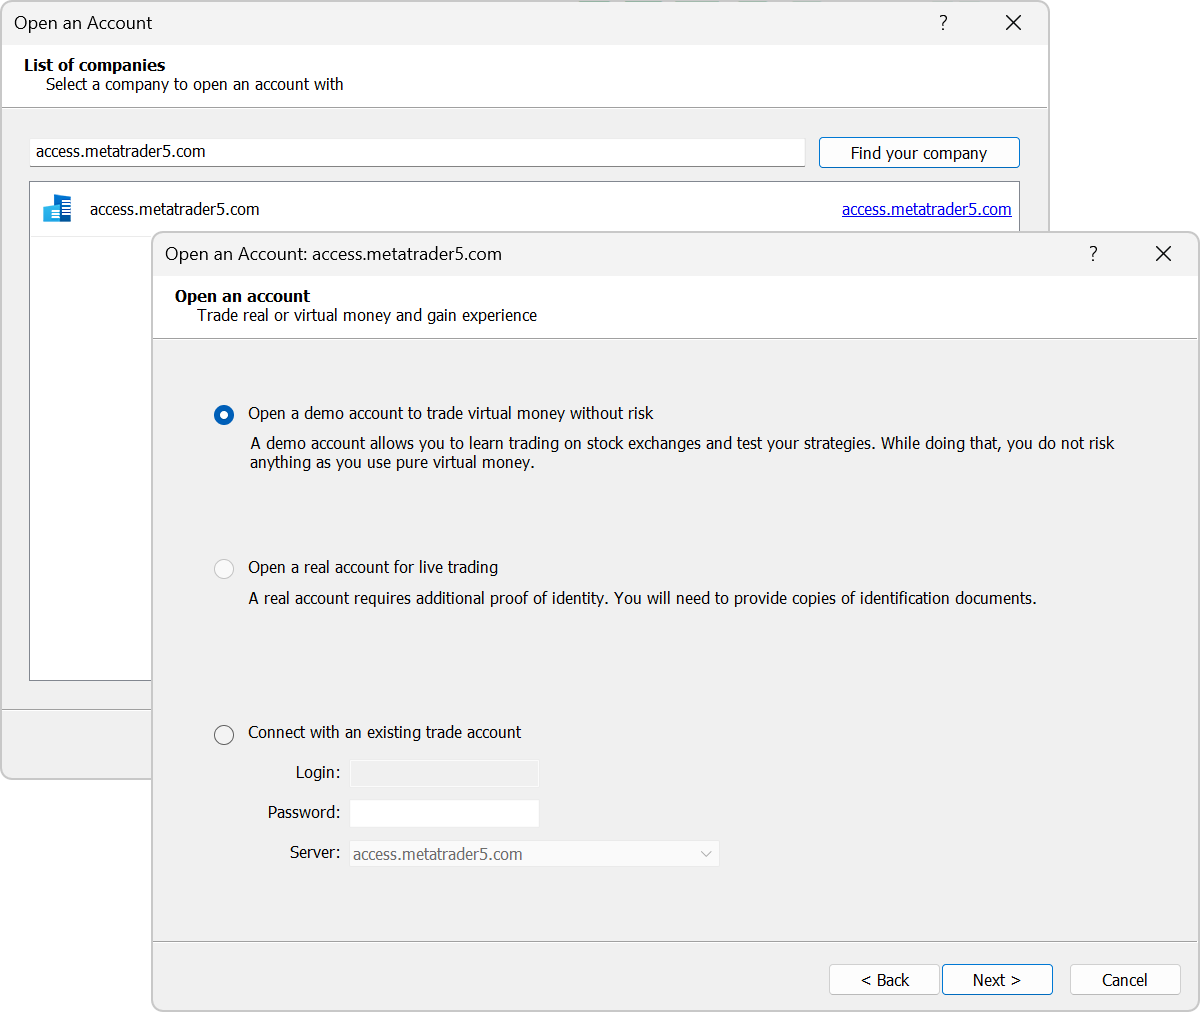Close the front Open an Account dialog
1200x1012 pixels.
click(x=1163, y=254)
